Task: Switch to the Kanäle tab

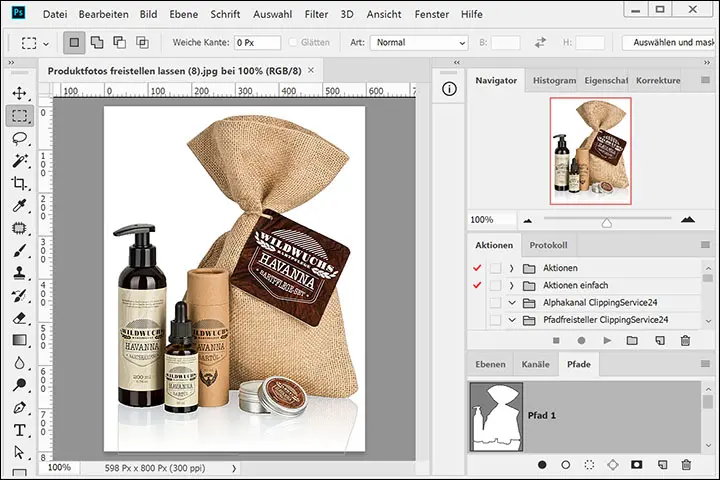Action: click(535, 364)
